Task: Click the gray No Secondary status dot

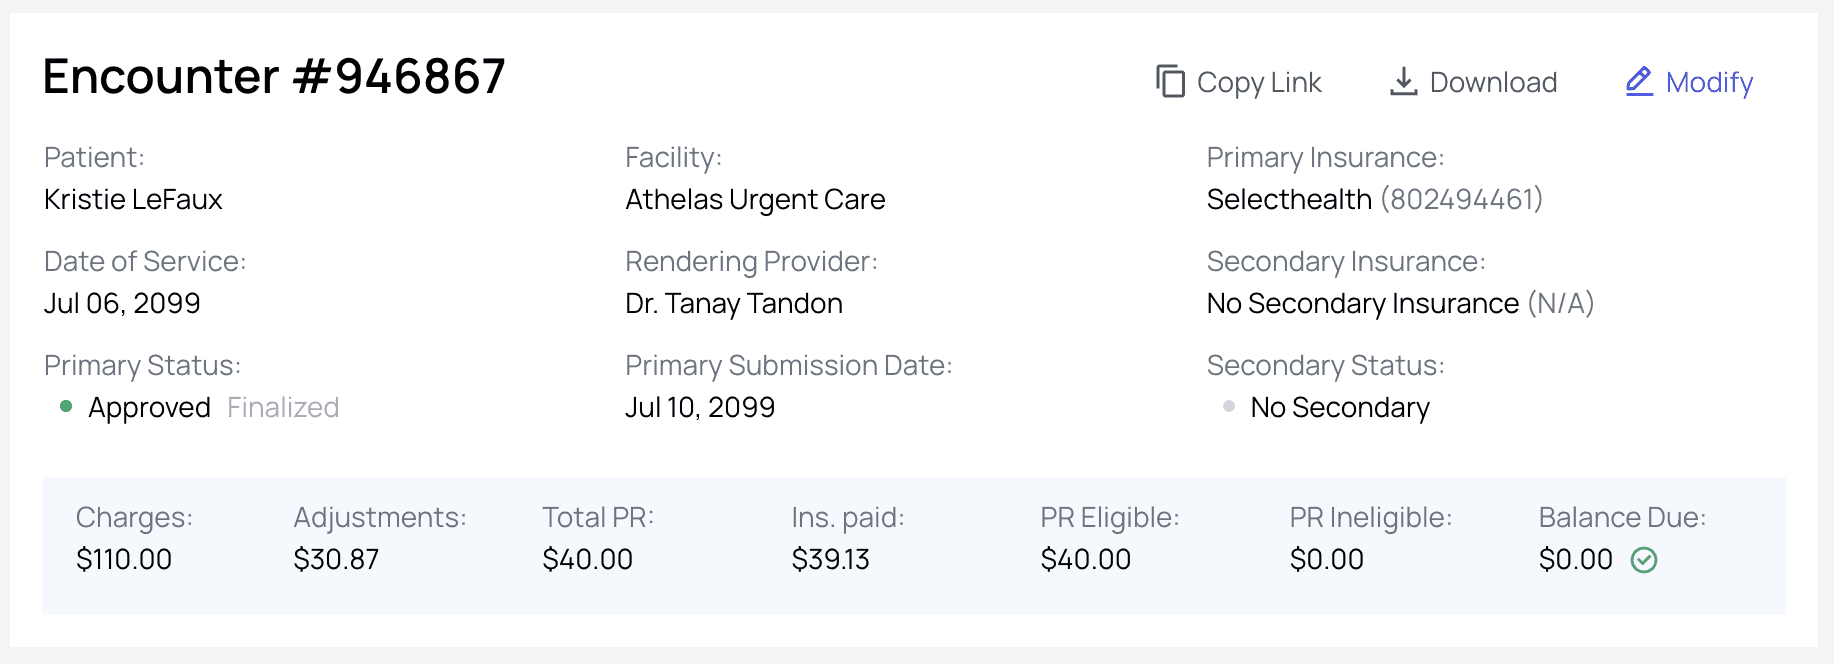Action: click(x=1229, y=406)
